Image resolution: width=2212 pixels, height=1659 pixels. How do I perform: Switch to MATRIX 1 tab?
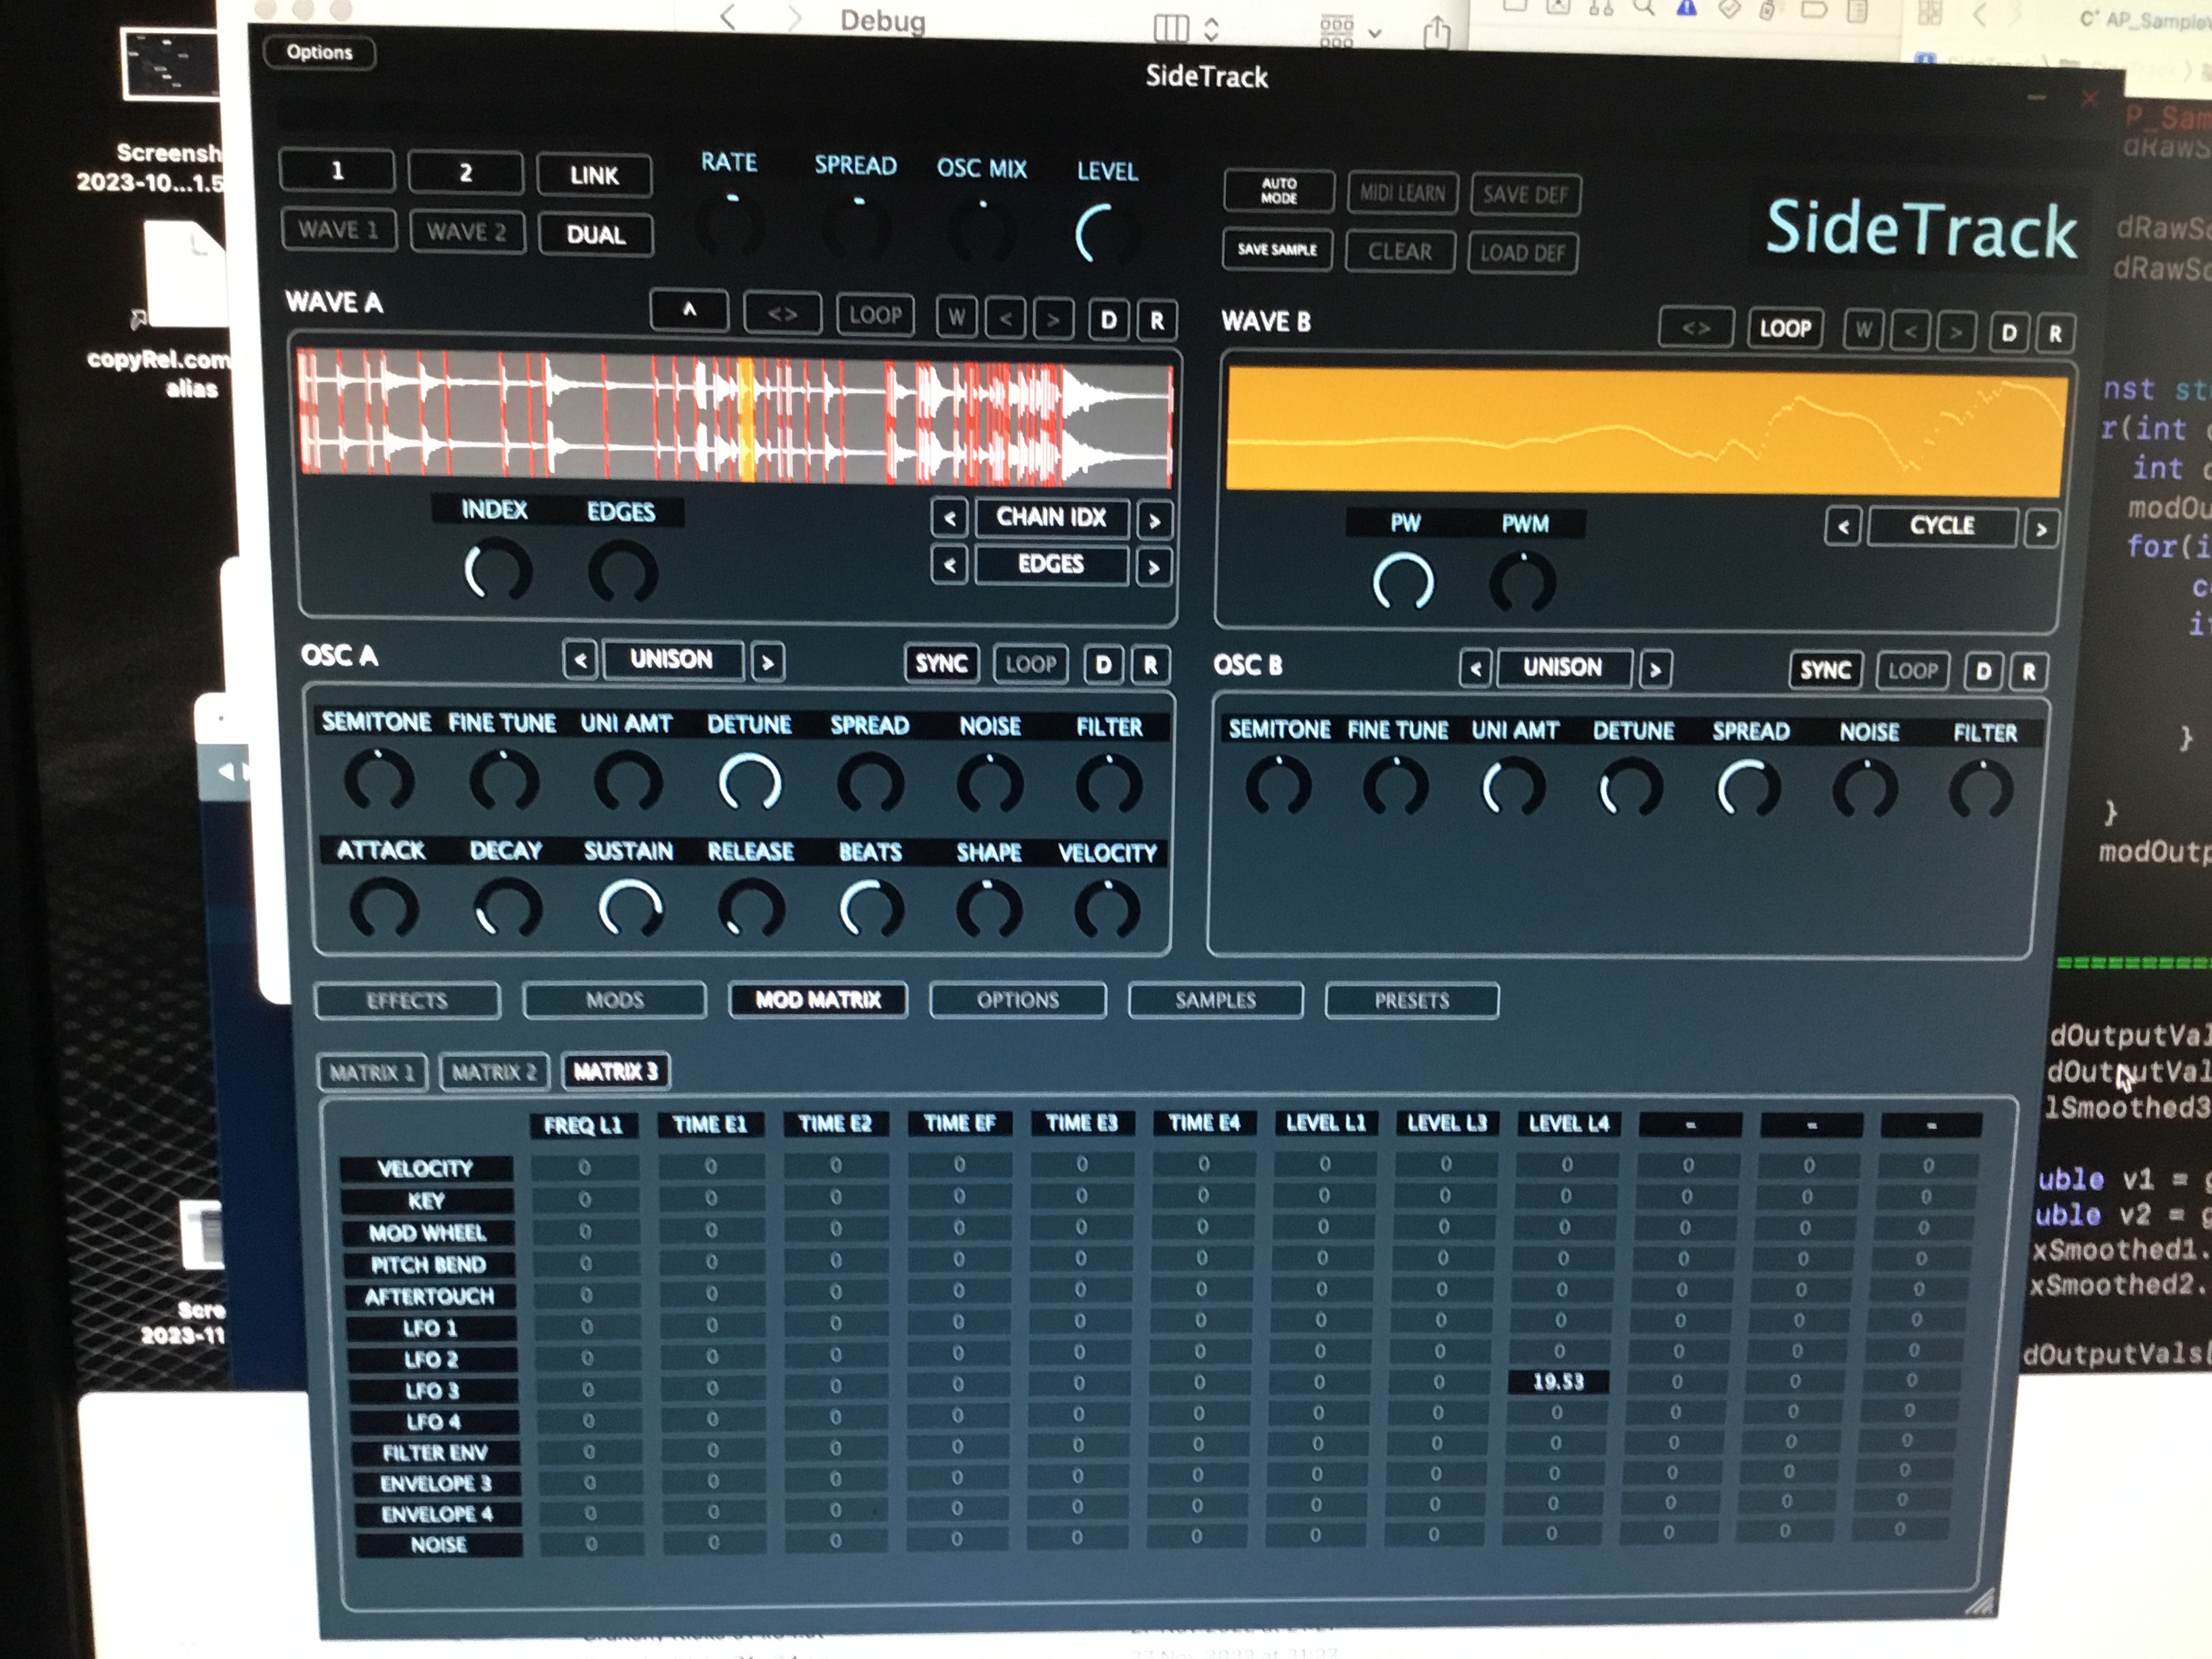[371, 1073]
